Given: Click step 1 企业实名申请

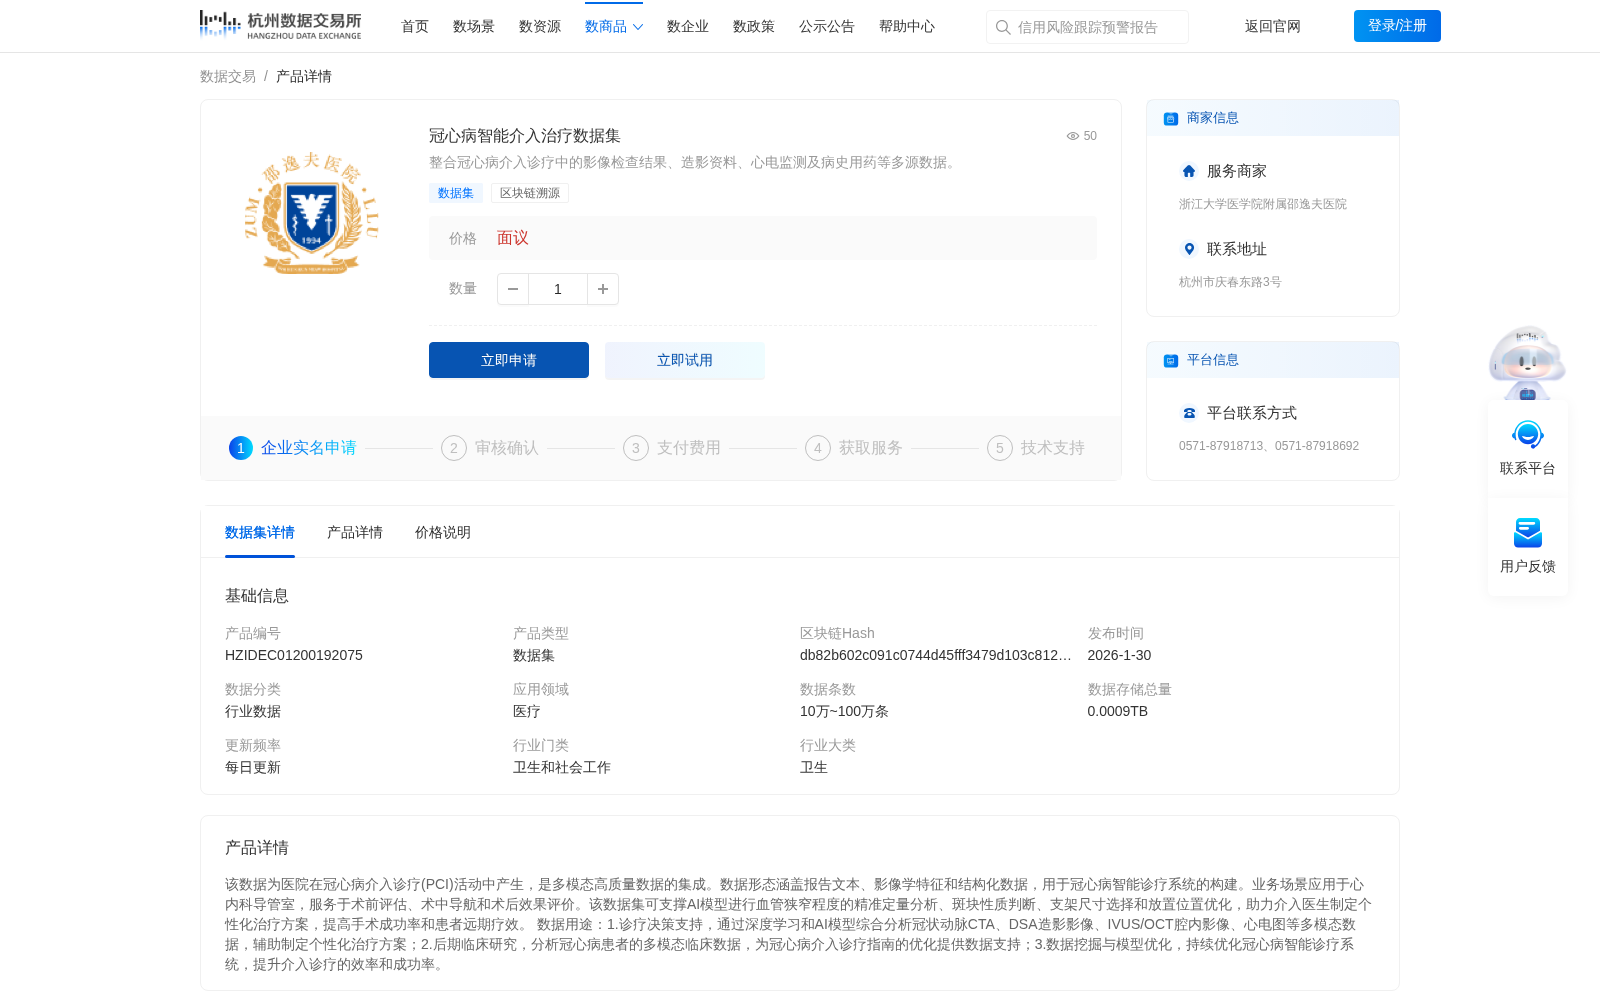Looking at the screenshot, I should [x=293, y=448].
